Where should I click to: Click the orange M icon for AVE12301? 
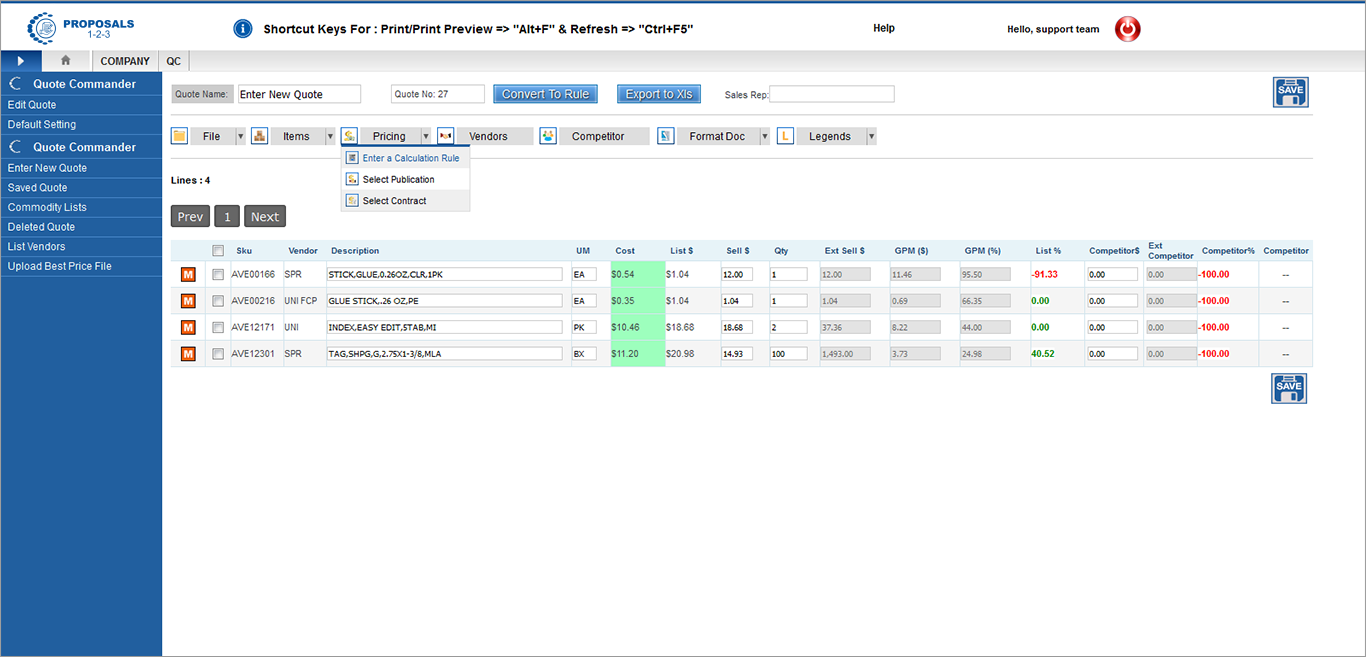(188, 354)
